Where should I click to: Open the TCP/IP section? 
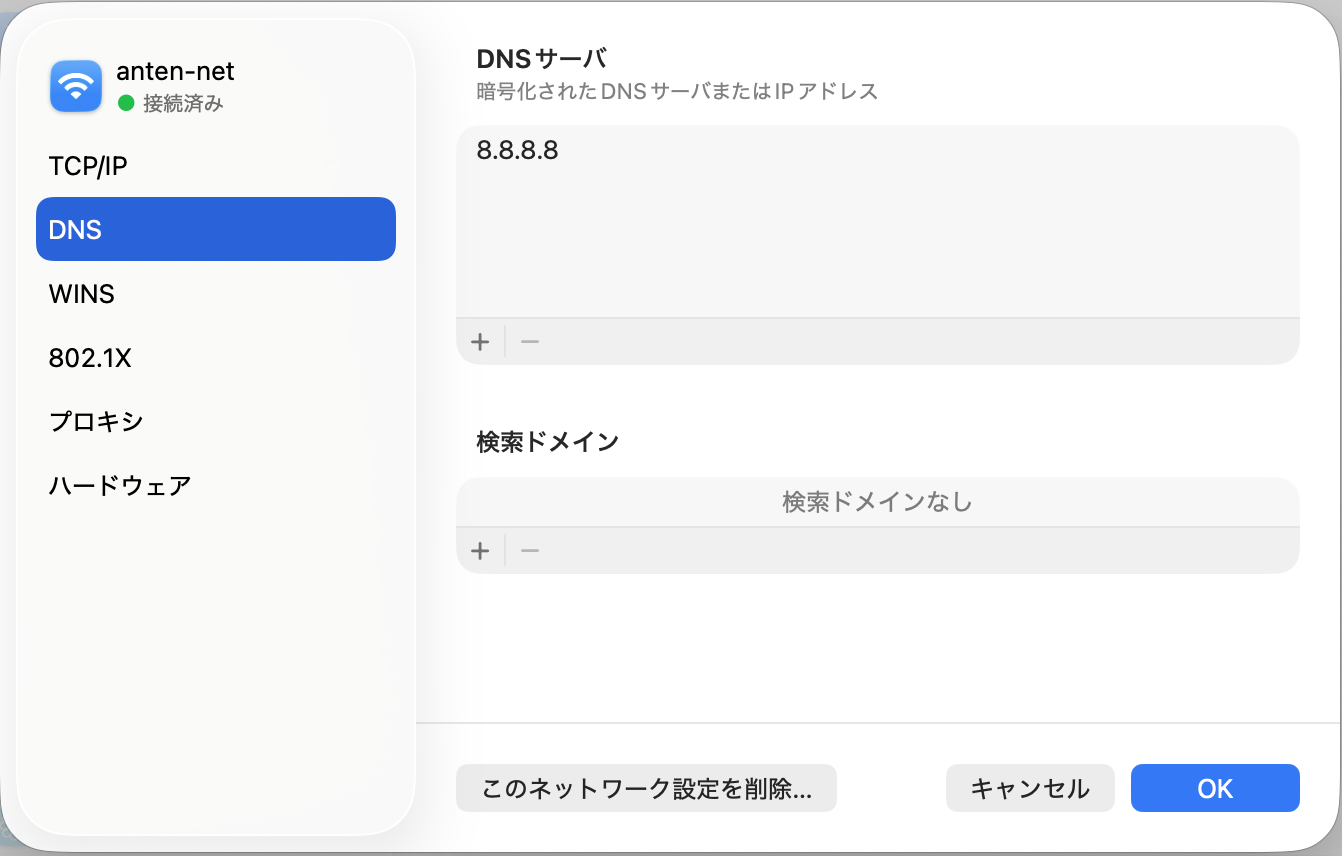point(88,166)
